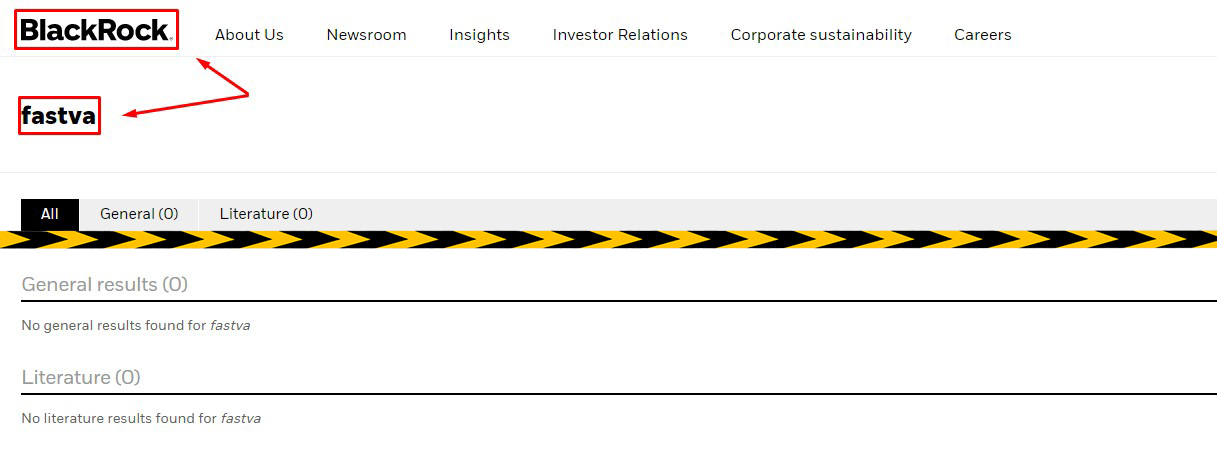1217x470 pixels.
Task: Click the red arrowhead pointing at the logo
Action: 202,63
